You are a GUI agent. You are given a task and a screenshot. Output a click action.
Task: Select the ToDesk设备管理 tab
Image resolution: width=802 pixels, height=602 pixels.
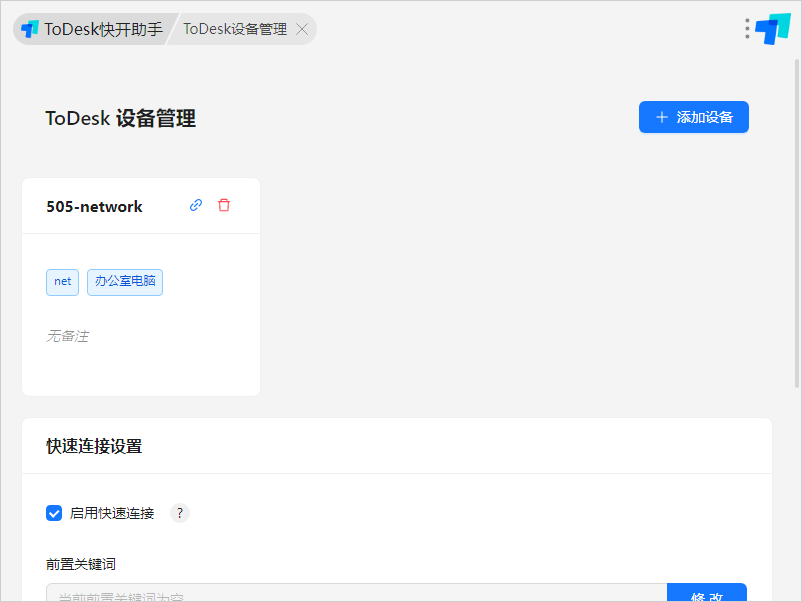pos(235,29)
